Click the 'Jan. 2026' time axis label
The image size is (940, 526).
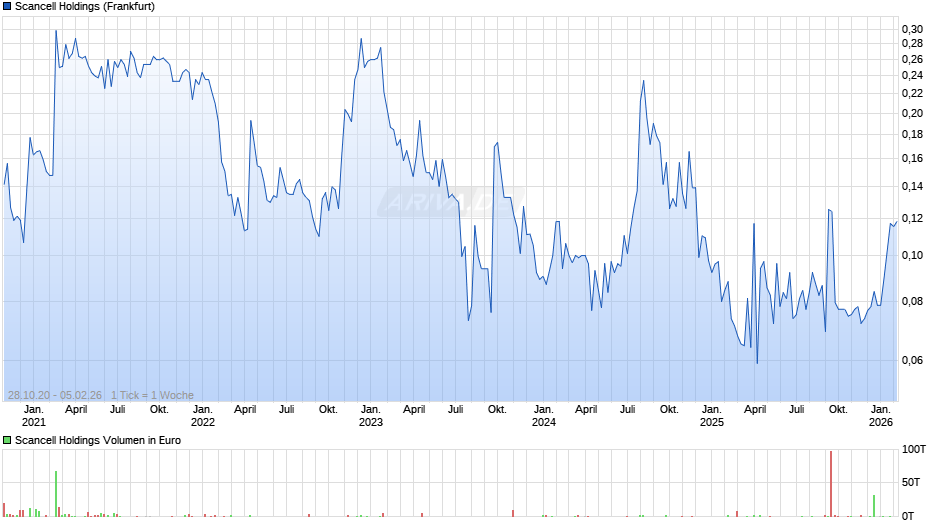(x=881, y=416)
